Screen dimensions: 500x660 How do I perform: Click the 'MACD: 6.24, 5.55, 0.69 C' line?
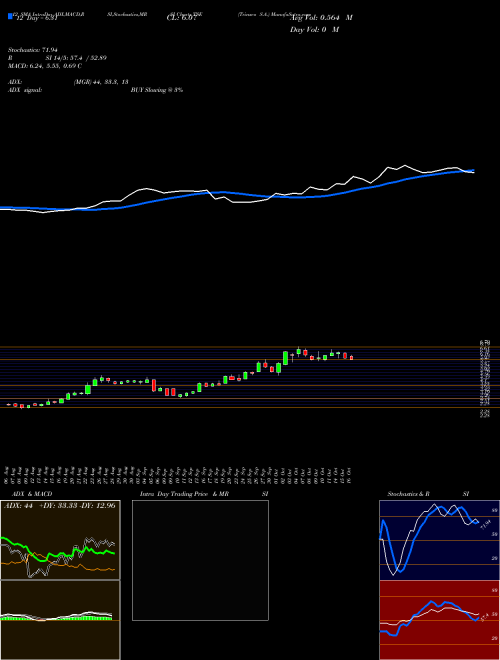click(x=45, y=66)
